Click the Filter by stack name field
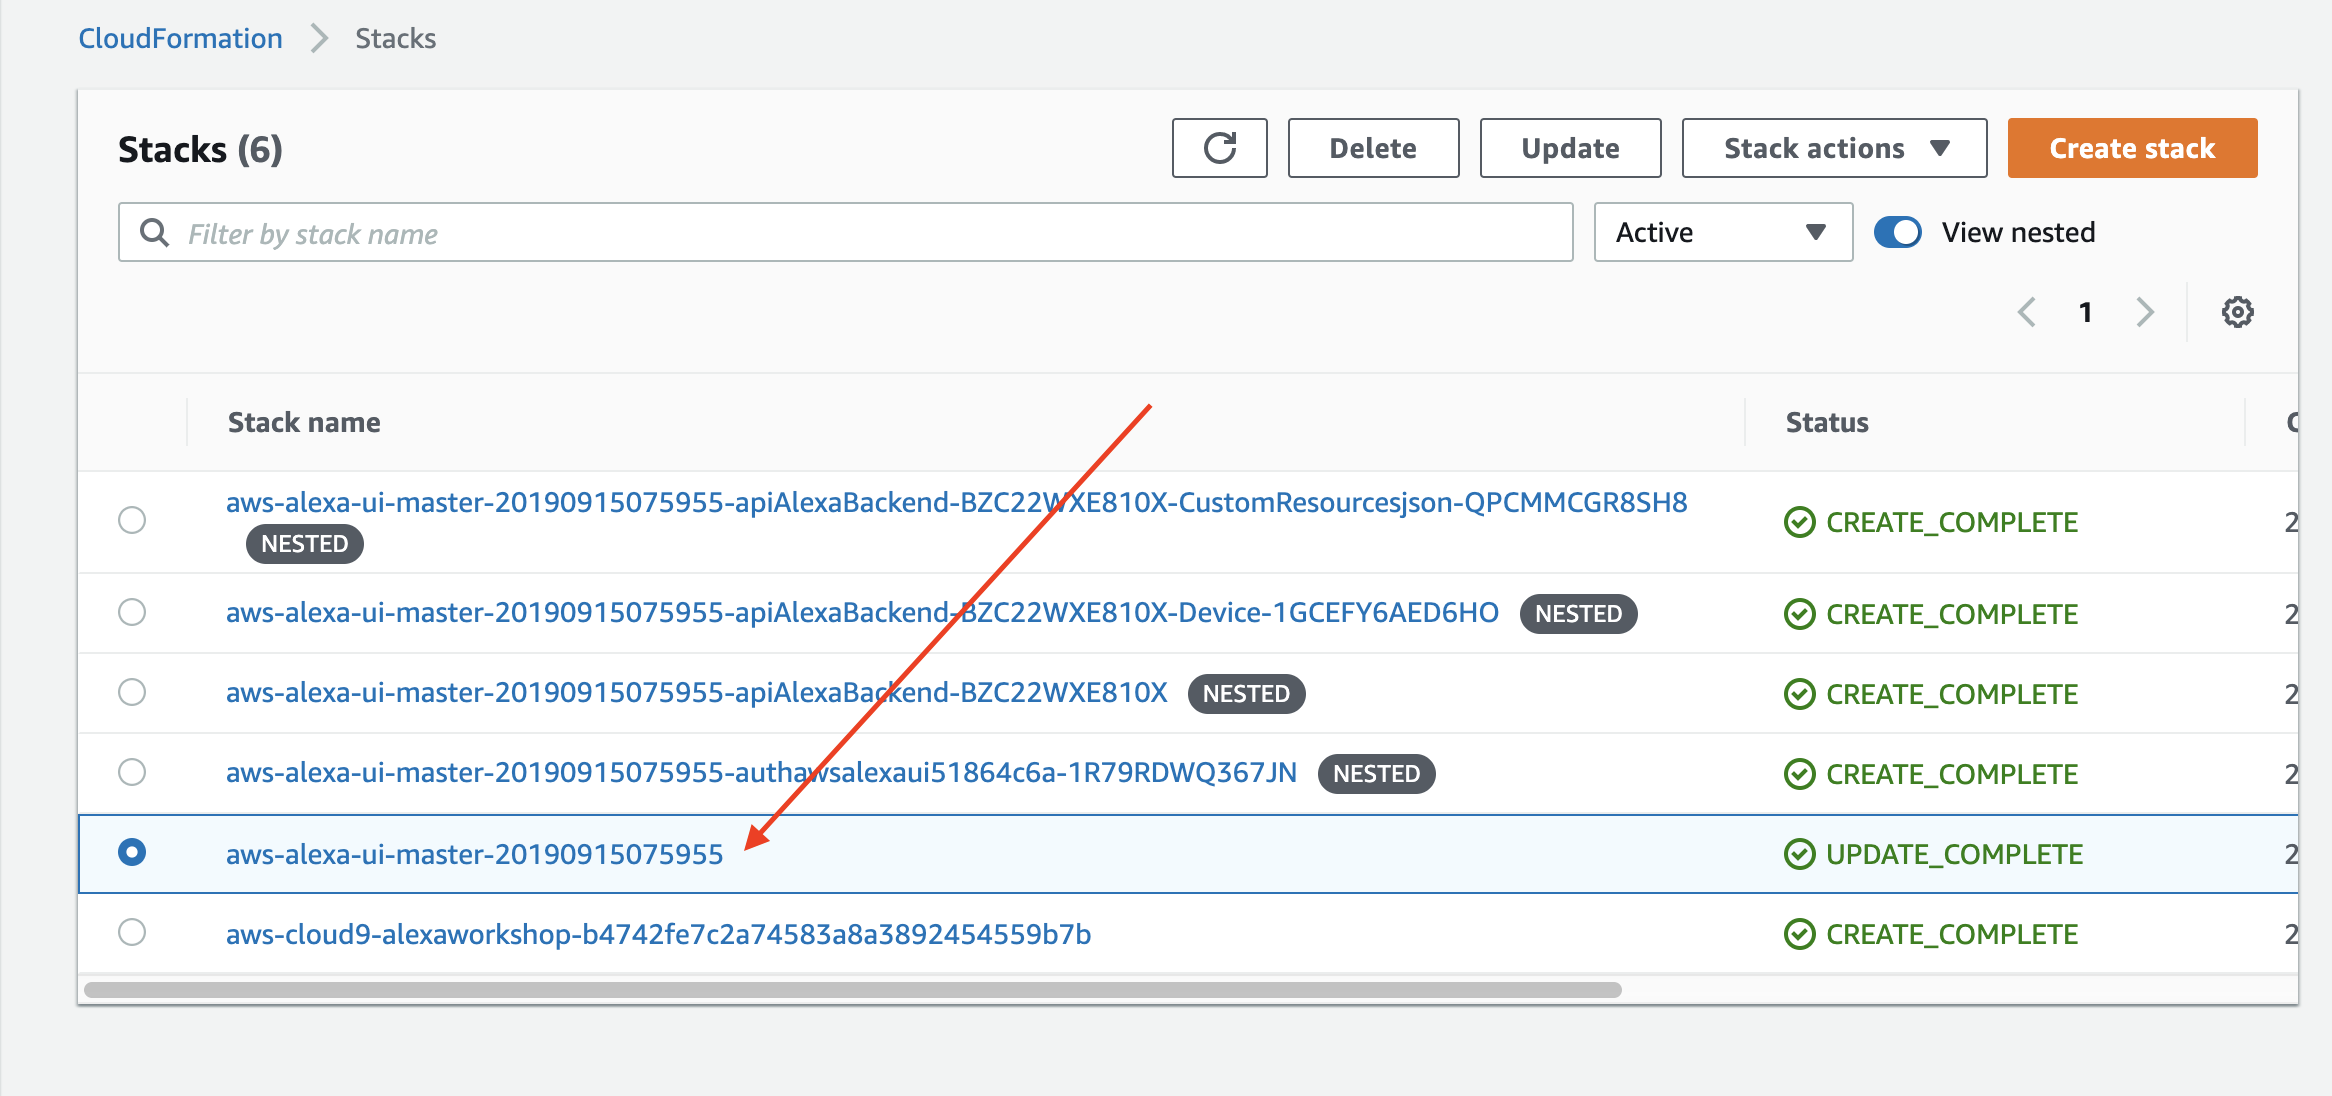This screenshot has height=1096, width=2332. pyautogui.click(x=845, y=232)
